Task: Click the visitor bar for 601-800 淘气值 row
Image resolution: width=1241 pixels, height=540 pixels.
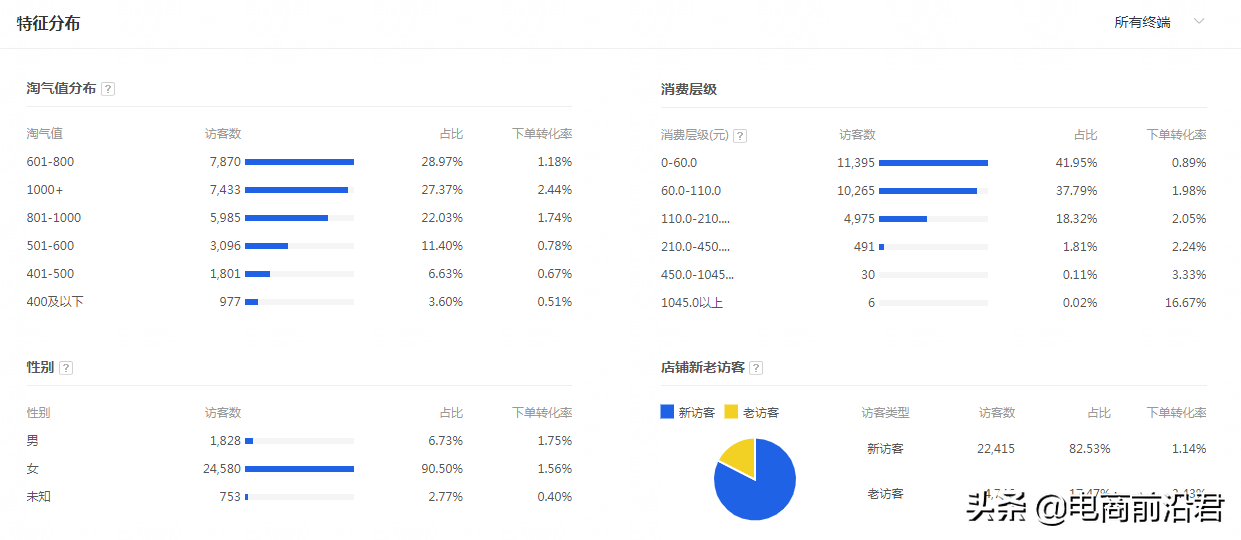Action: 299,162
